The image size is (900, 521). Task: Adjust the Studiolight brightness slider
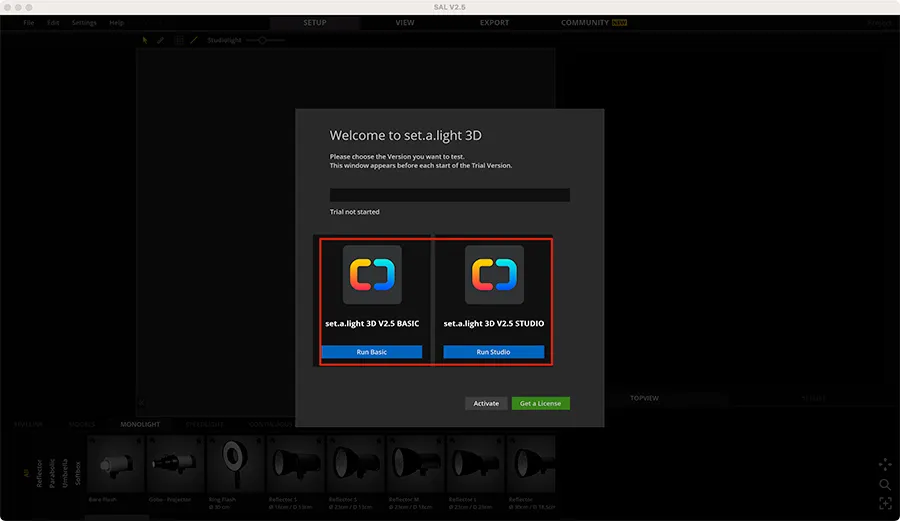(x=265, y=40)
